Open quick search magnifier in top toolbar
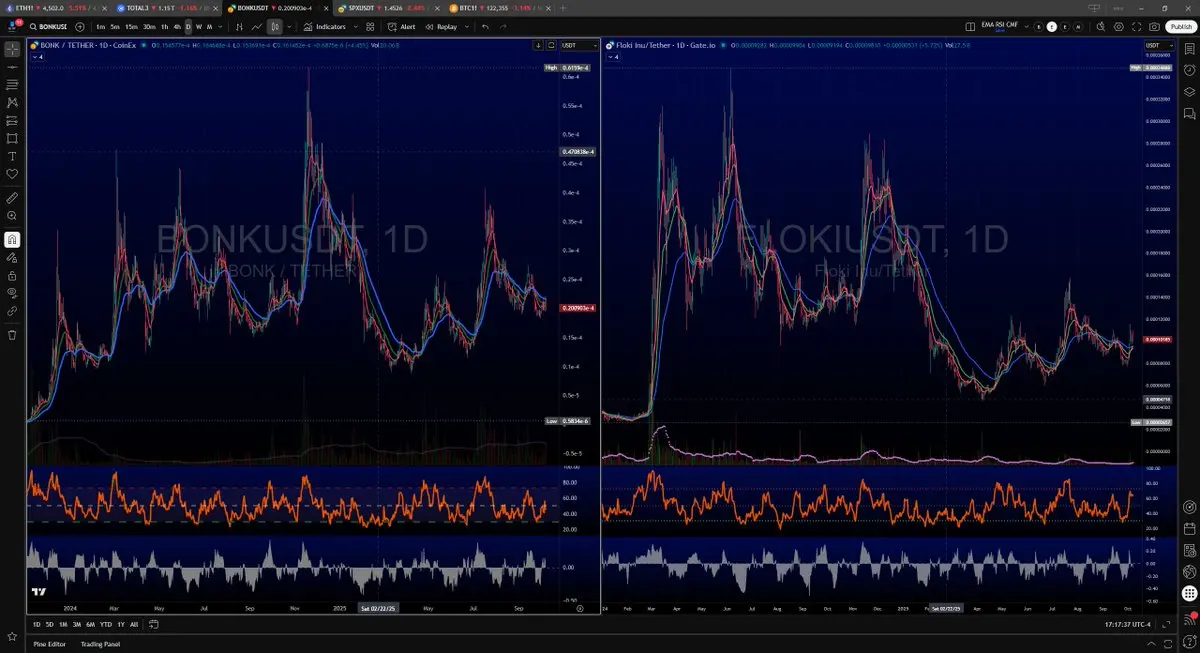 [x=1100, y=26]
